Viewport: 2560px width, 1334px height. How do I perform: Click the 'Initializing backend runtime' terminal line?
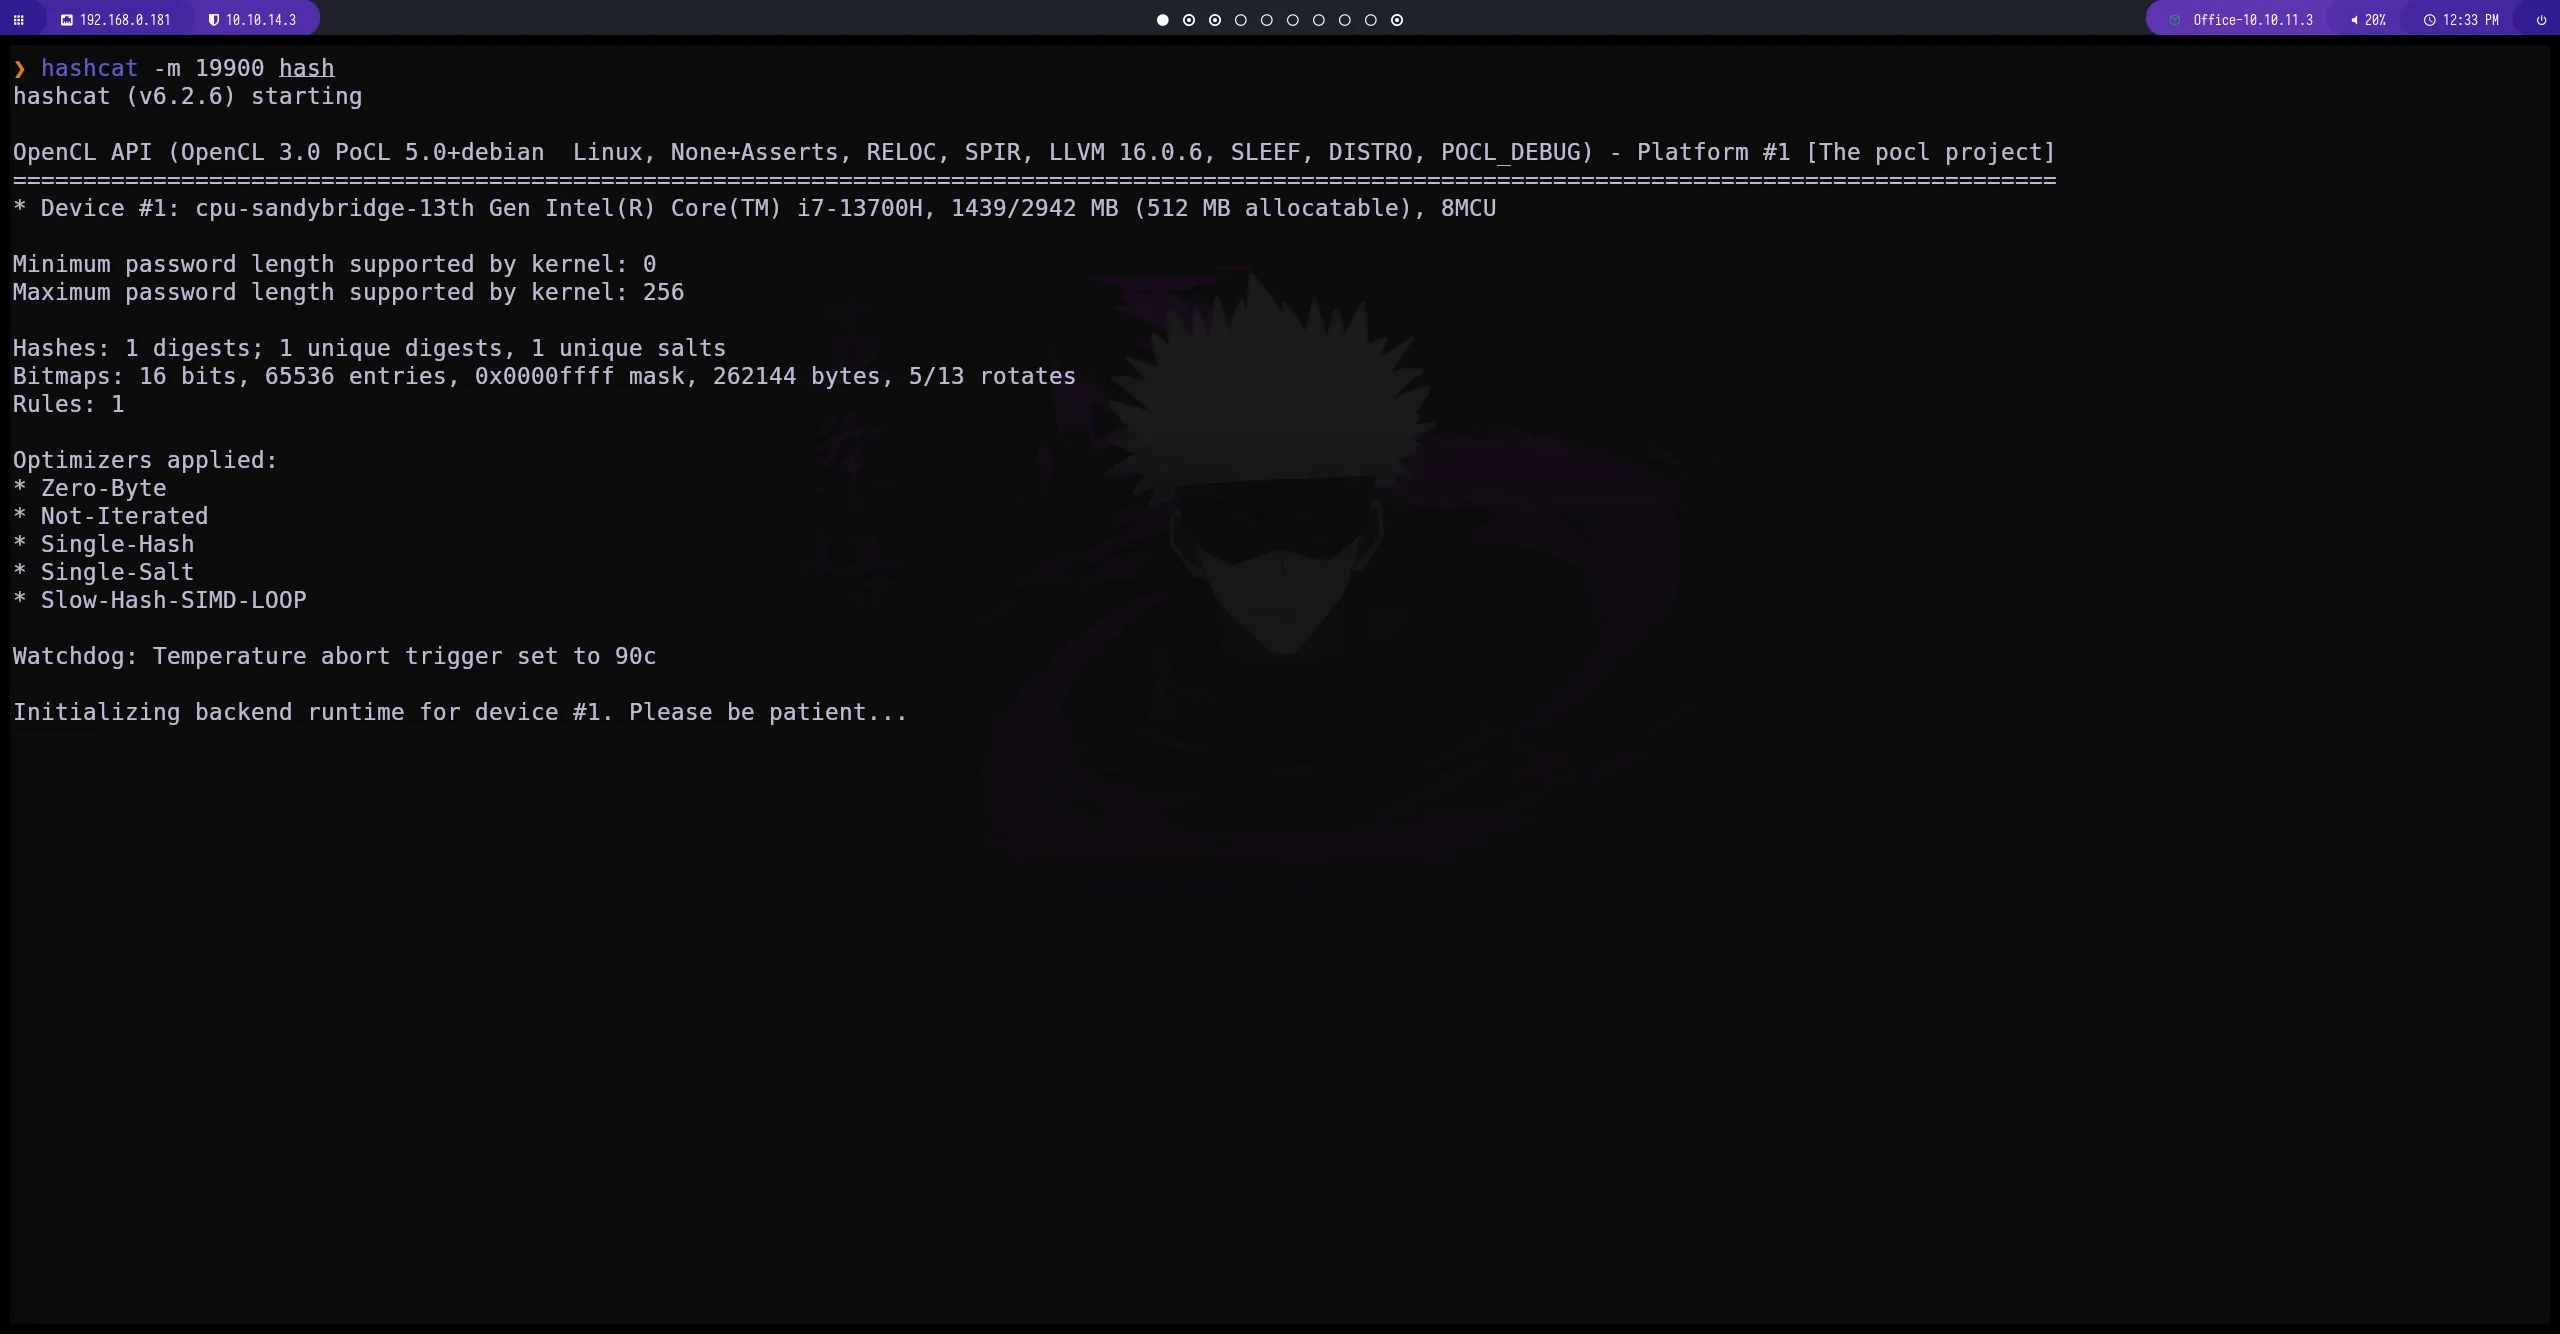(460, 712)
